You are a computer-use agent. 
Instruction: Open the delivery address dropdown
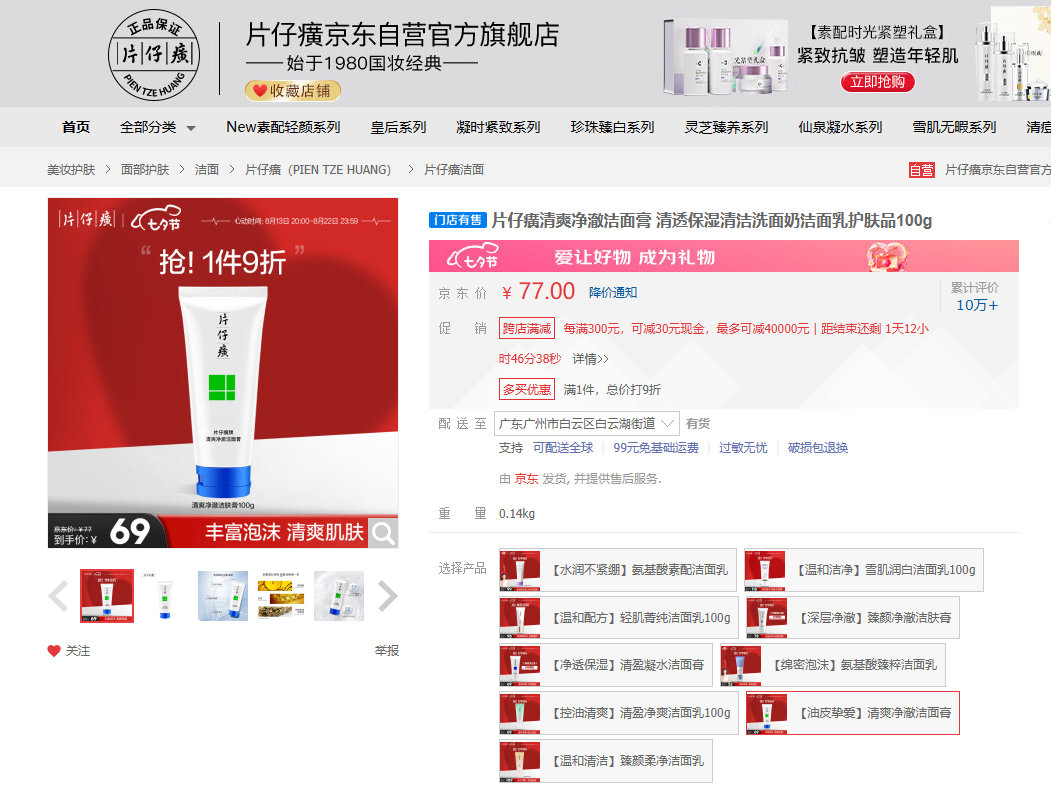click(x=586, y=423)
